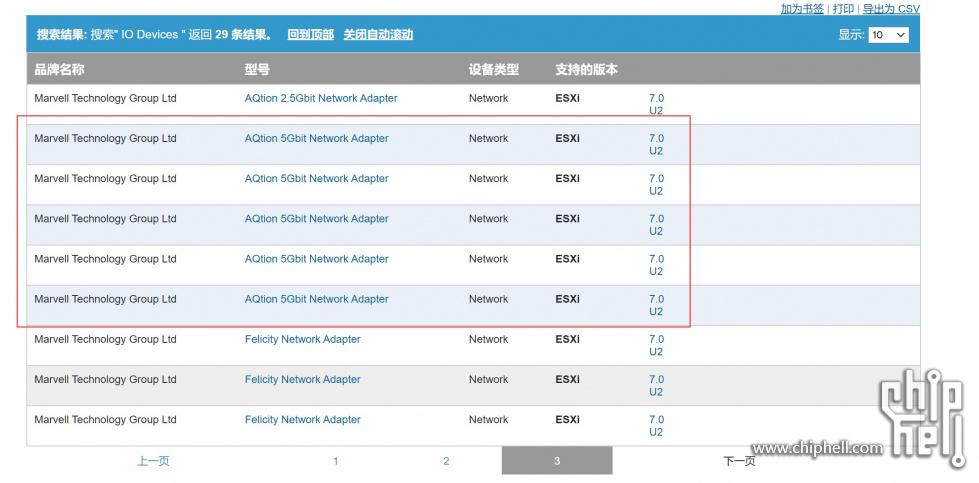The image size is (979, 483).
Task: Export results via 导出为 CSV
Action: pyautogui.click(x=890, y=9)
